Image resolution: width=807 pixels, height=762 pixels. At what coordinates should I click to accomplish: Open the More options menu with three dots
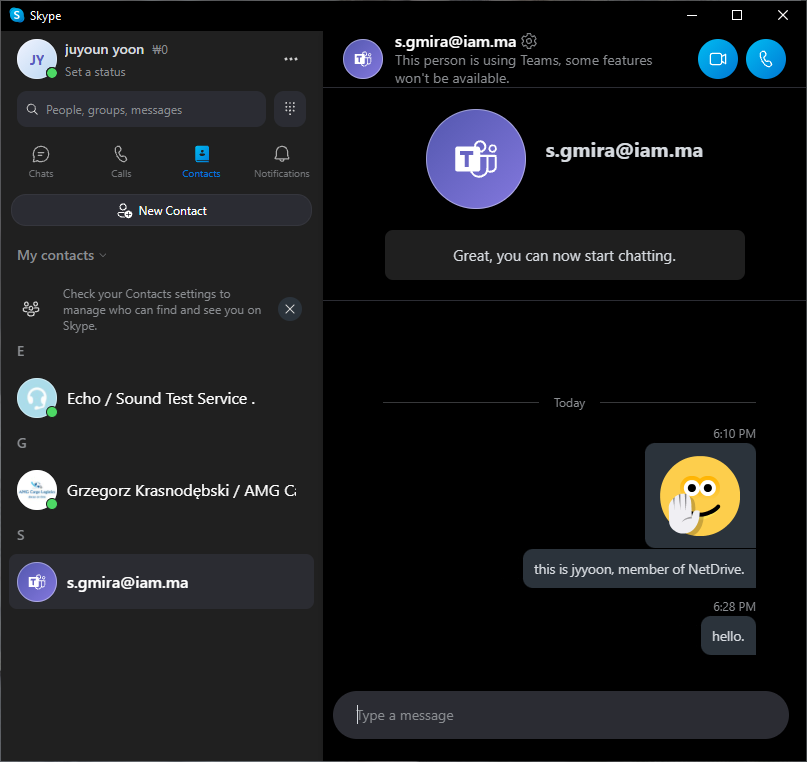click(291, 59)
